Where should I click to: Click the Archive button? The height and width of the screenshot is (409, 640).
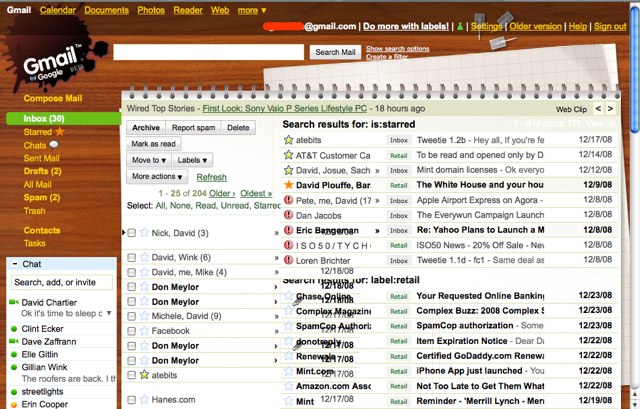click(x=146, y=127)
